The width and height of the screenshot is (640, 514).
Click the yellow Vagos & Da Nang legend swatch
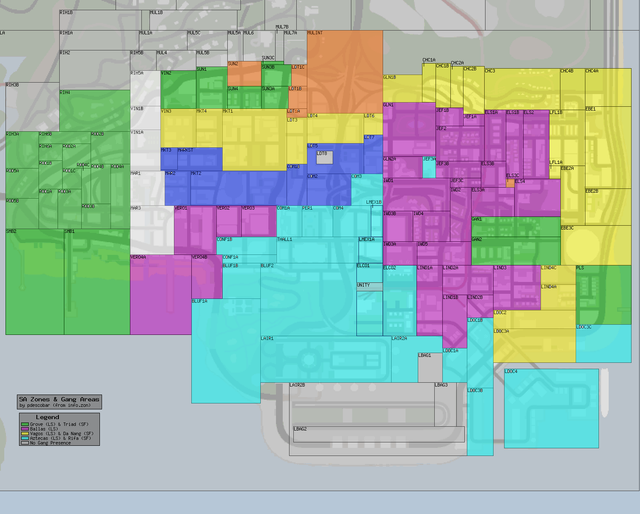[x=25, y=434]
